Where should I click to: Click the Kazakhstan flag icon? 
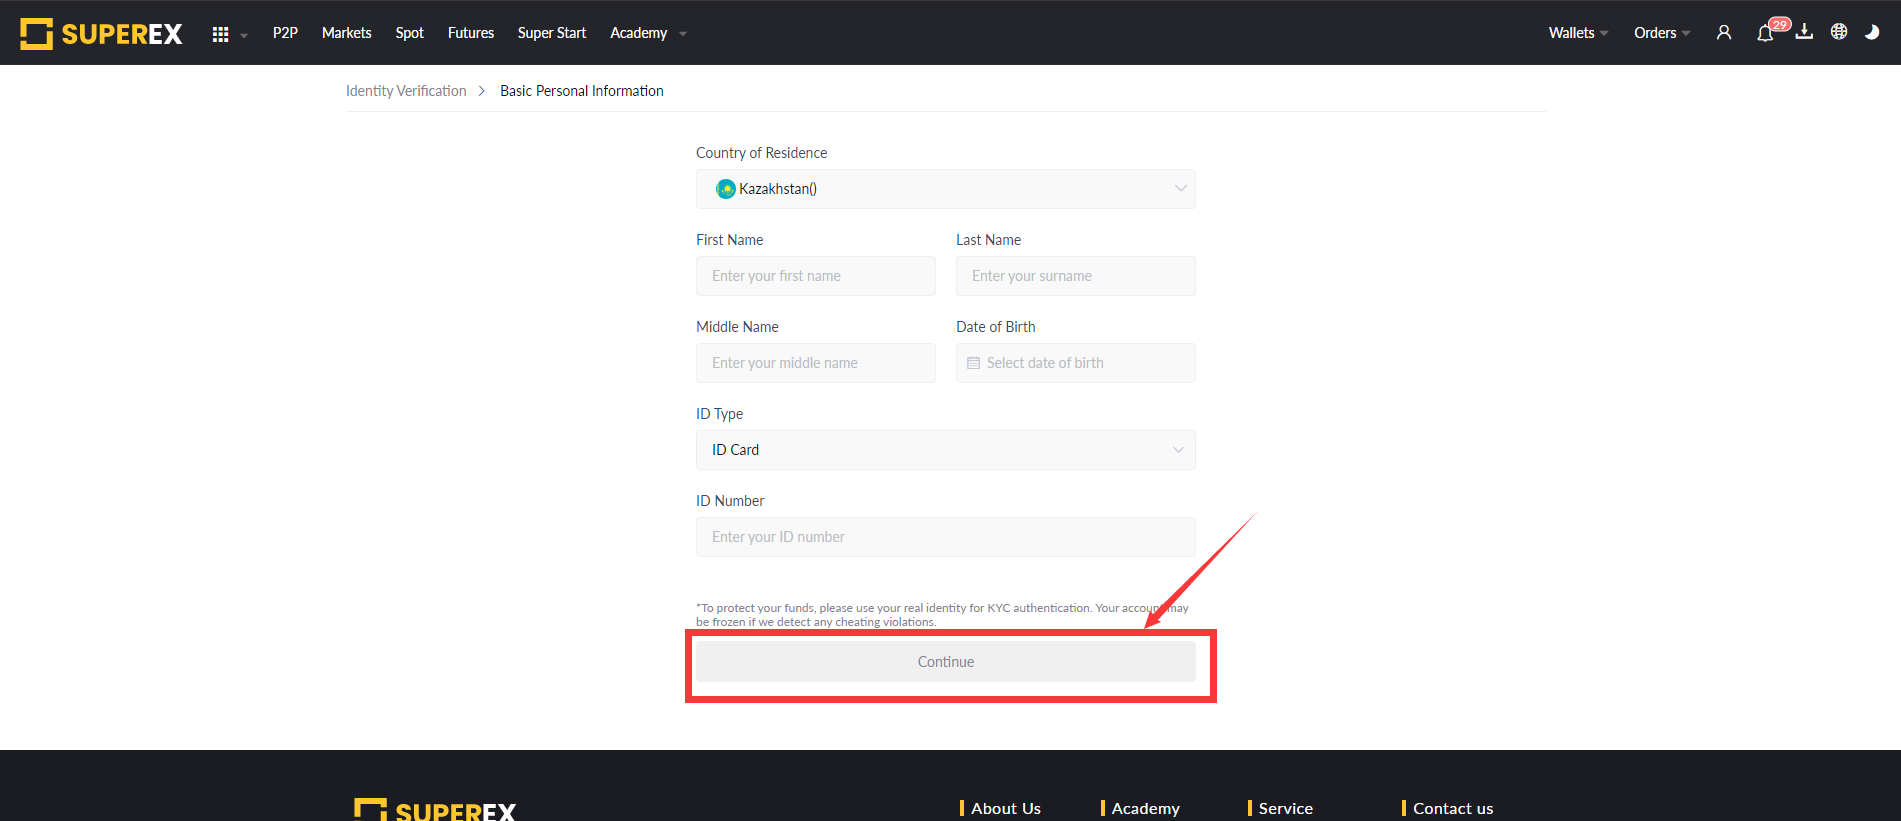point(725,189)
